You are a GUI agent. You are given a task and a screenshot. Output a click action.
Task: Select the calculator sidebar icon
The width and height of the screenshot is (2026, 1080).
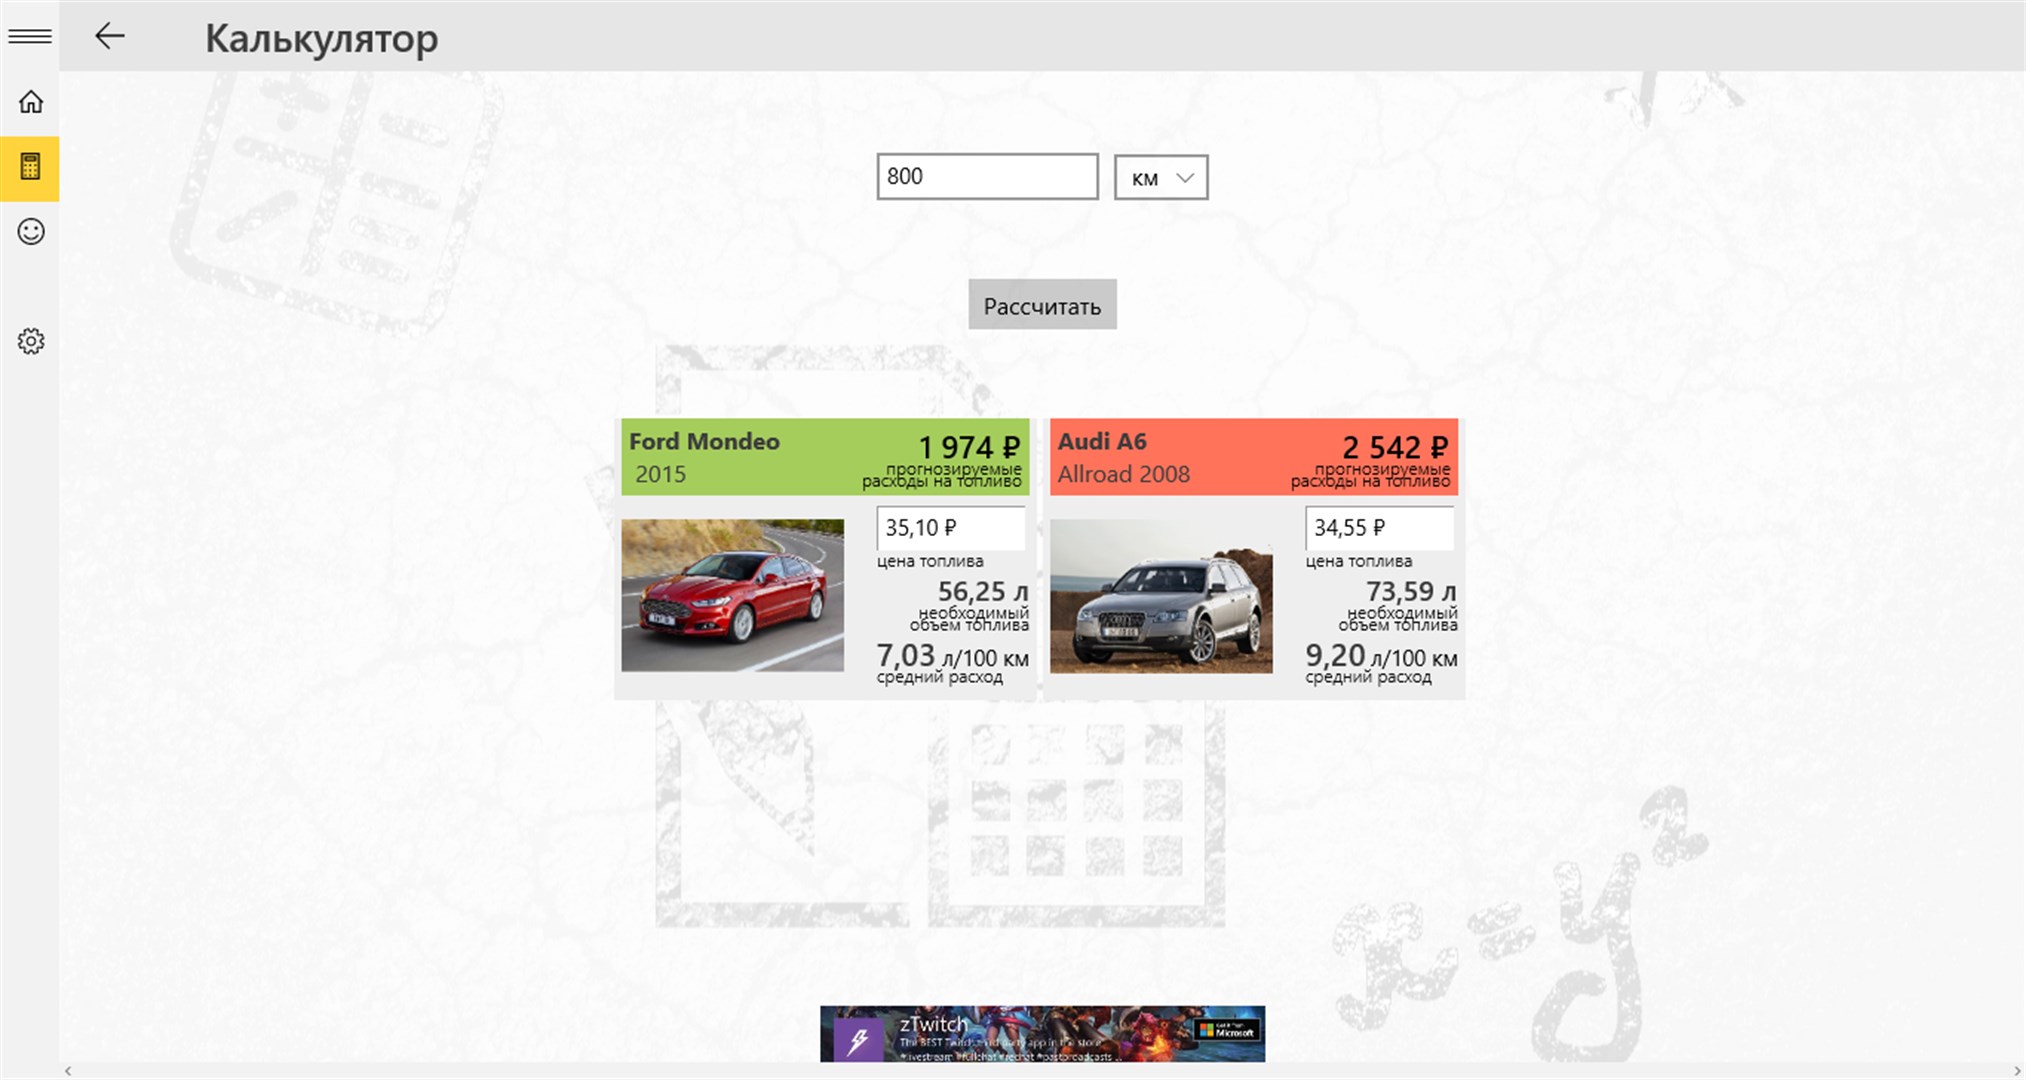tap(30, 167)
